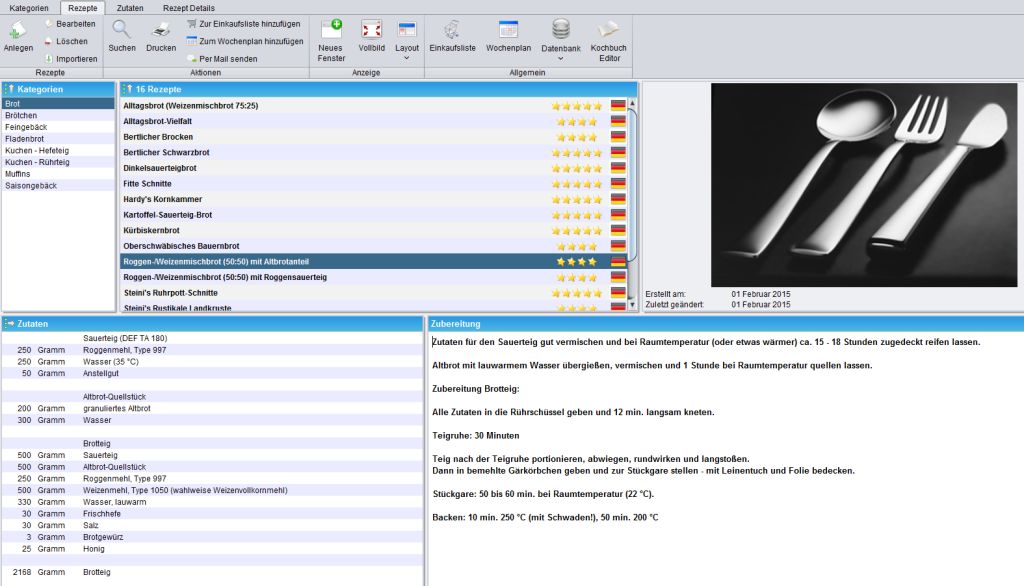This screenshot has width=1024, height=586.
Task: Open the Wochenplan calendar icon
Action: click(x=508, y=29)
